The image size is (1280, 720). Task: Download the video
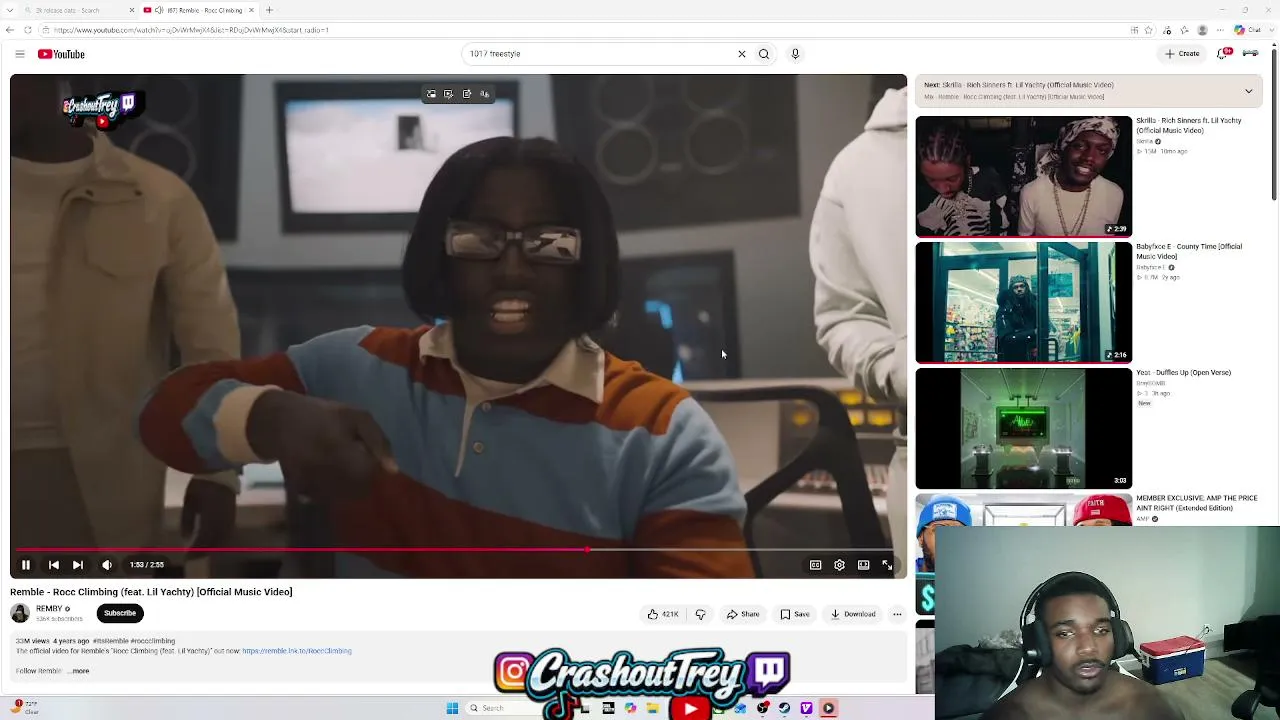click(x=853, y=614)
